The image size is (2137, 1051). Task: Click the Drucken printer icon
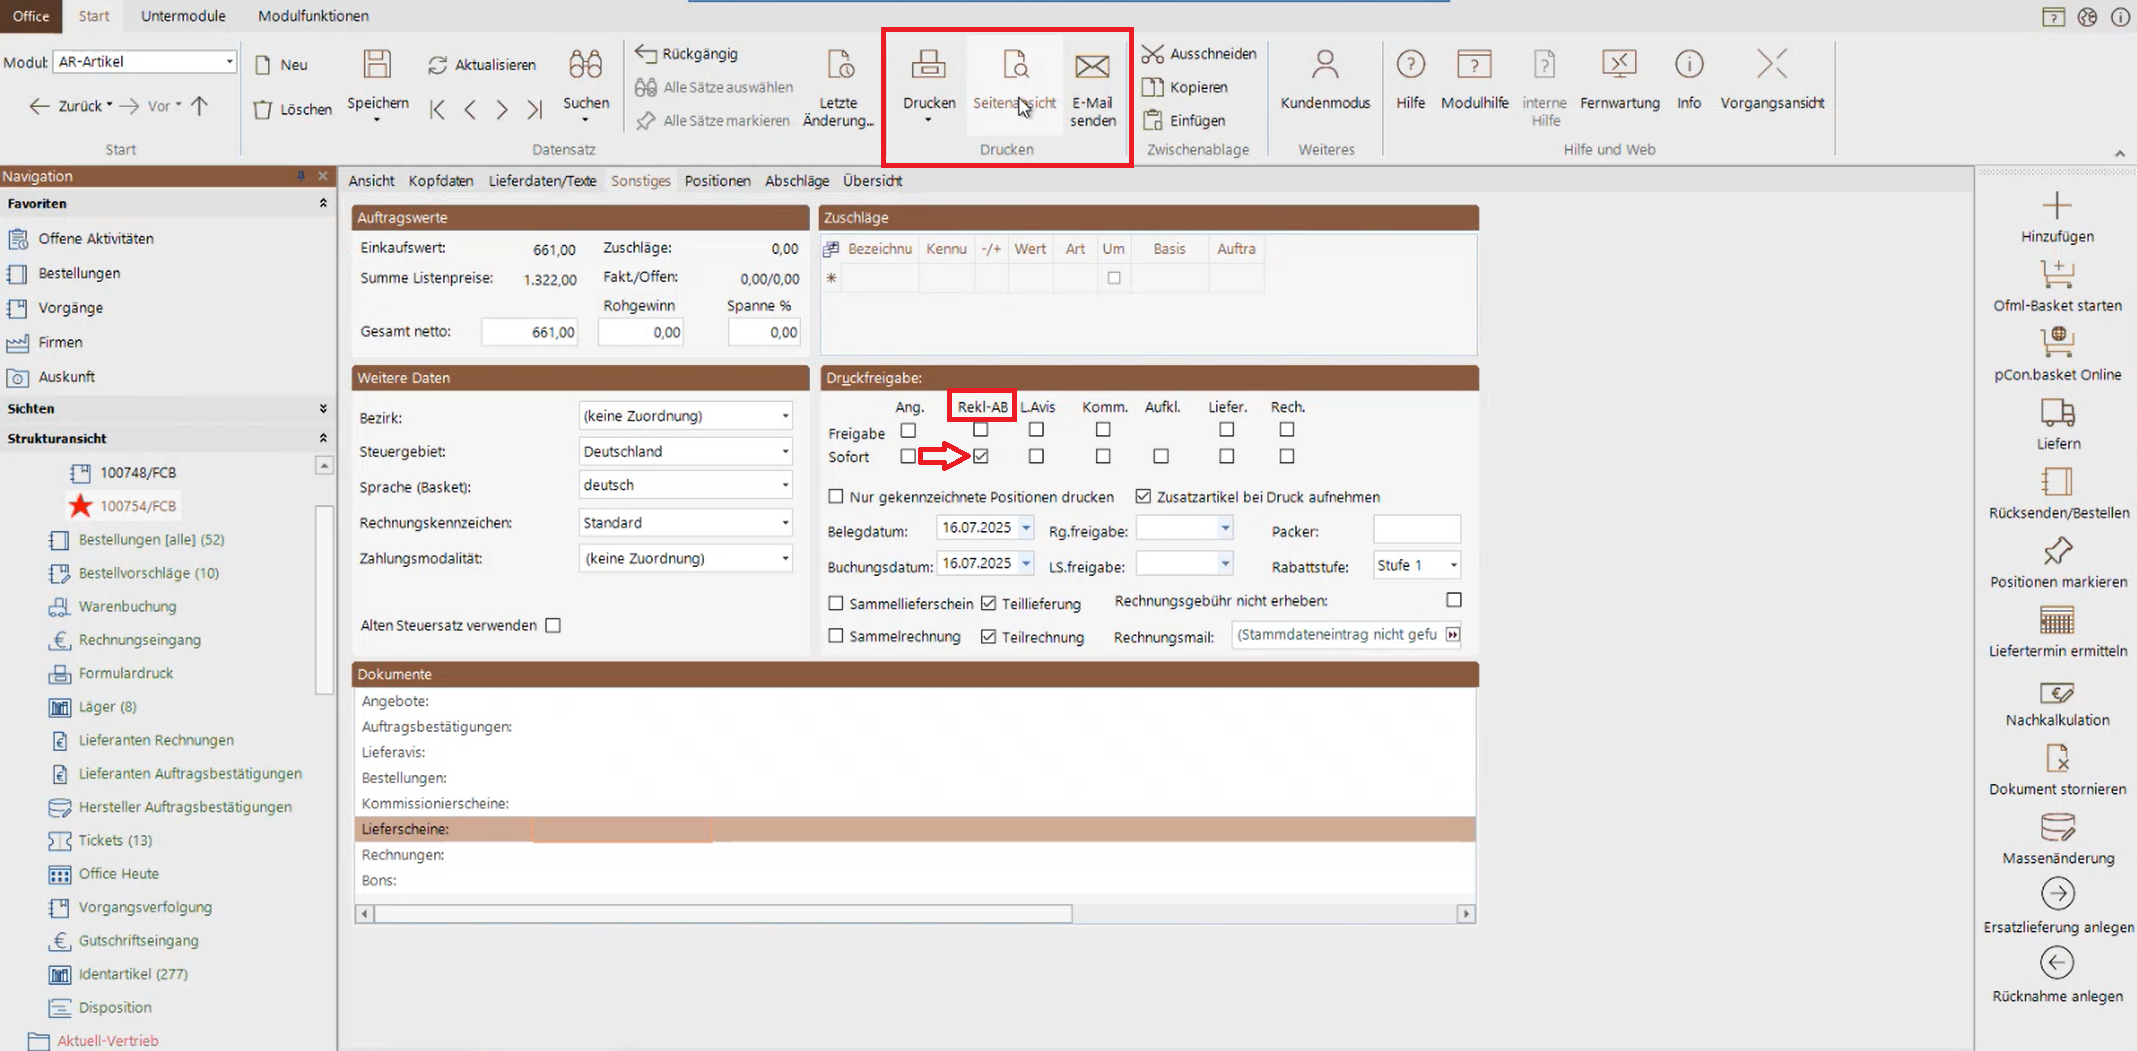click(928, 66)
